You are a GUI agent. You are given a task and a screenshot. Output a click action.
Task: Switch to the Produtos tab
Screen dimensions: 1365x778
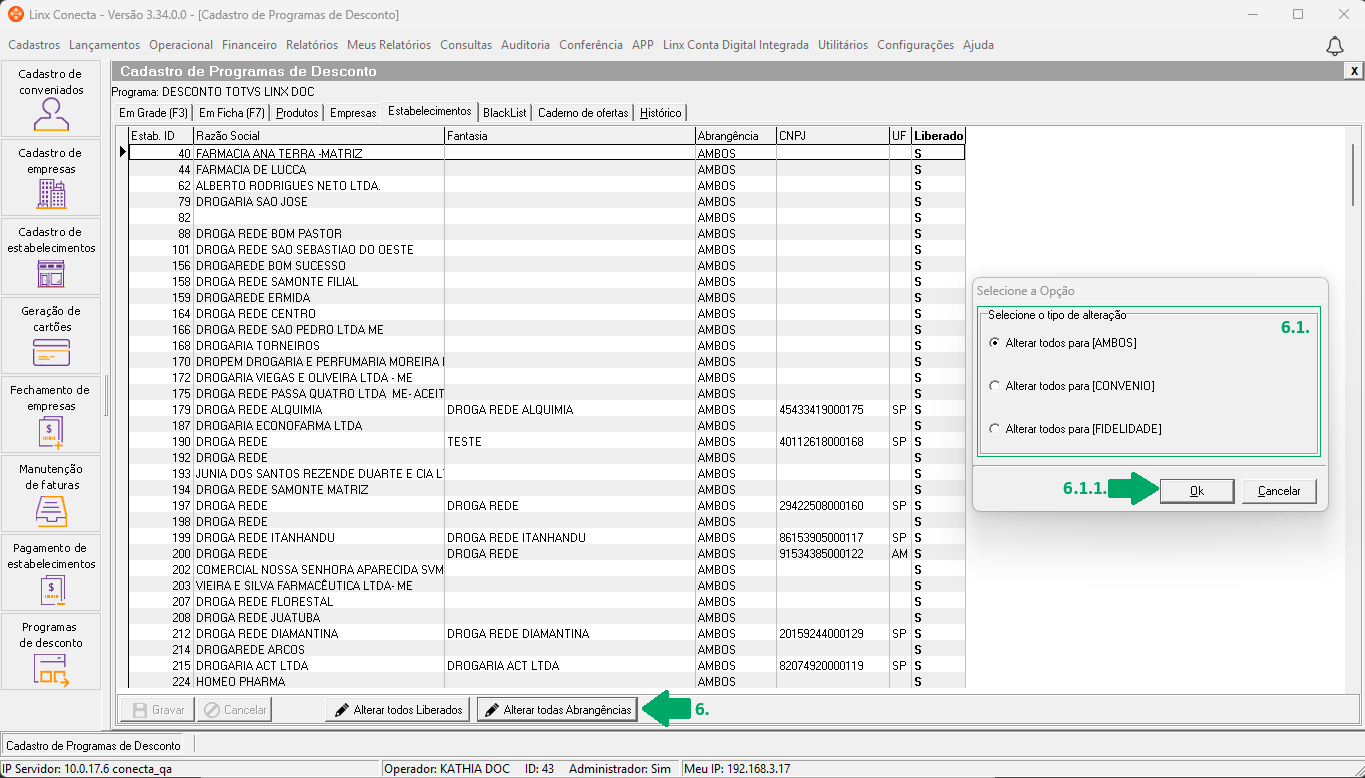point(297,113)
